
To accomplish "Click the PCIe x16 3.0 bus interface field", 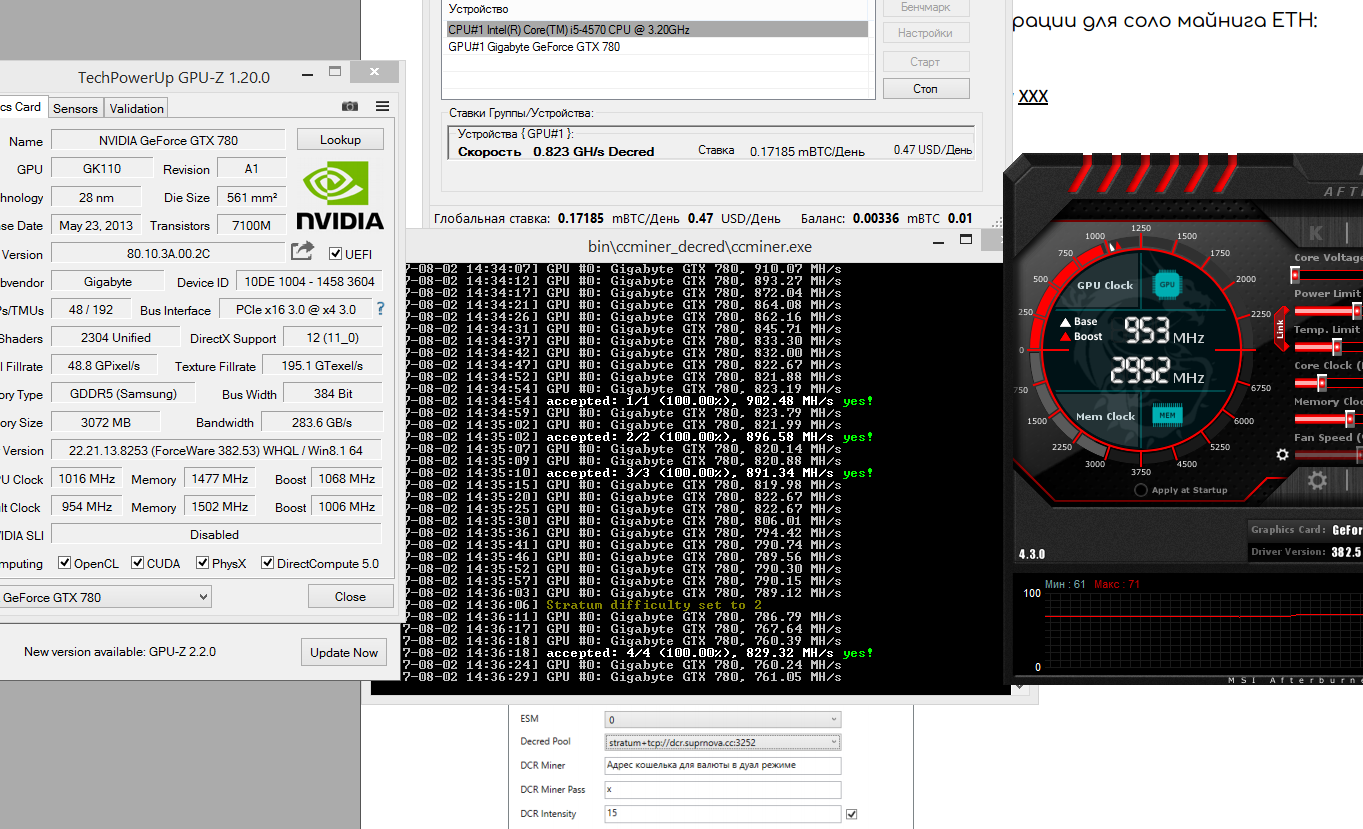I will click(294, 310).
